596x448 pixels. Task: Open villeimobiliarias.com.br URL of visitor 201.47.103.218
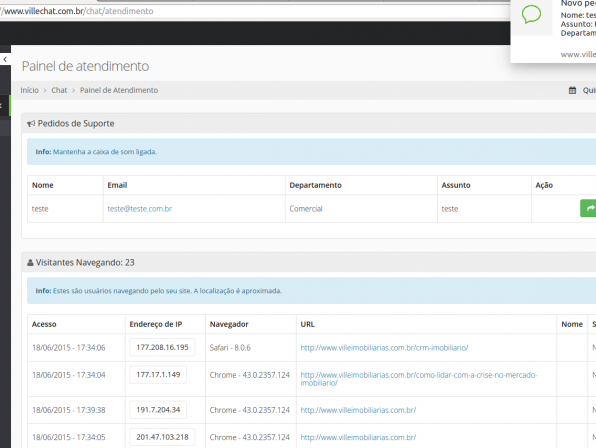(x=358, y=437)
